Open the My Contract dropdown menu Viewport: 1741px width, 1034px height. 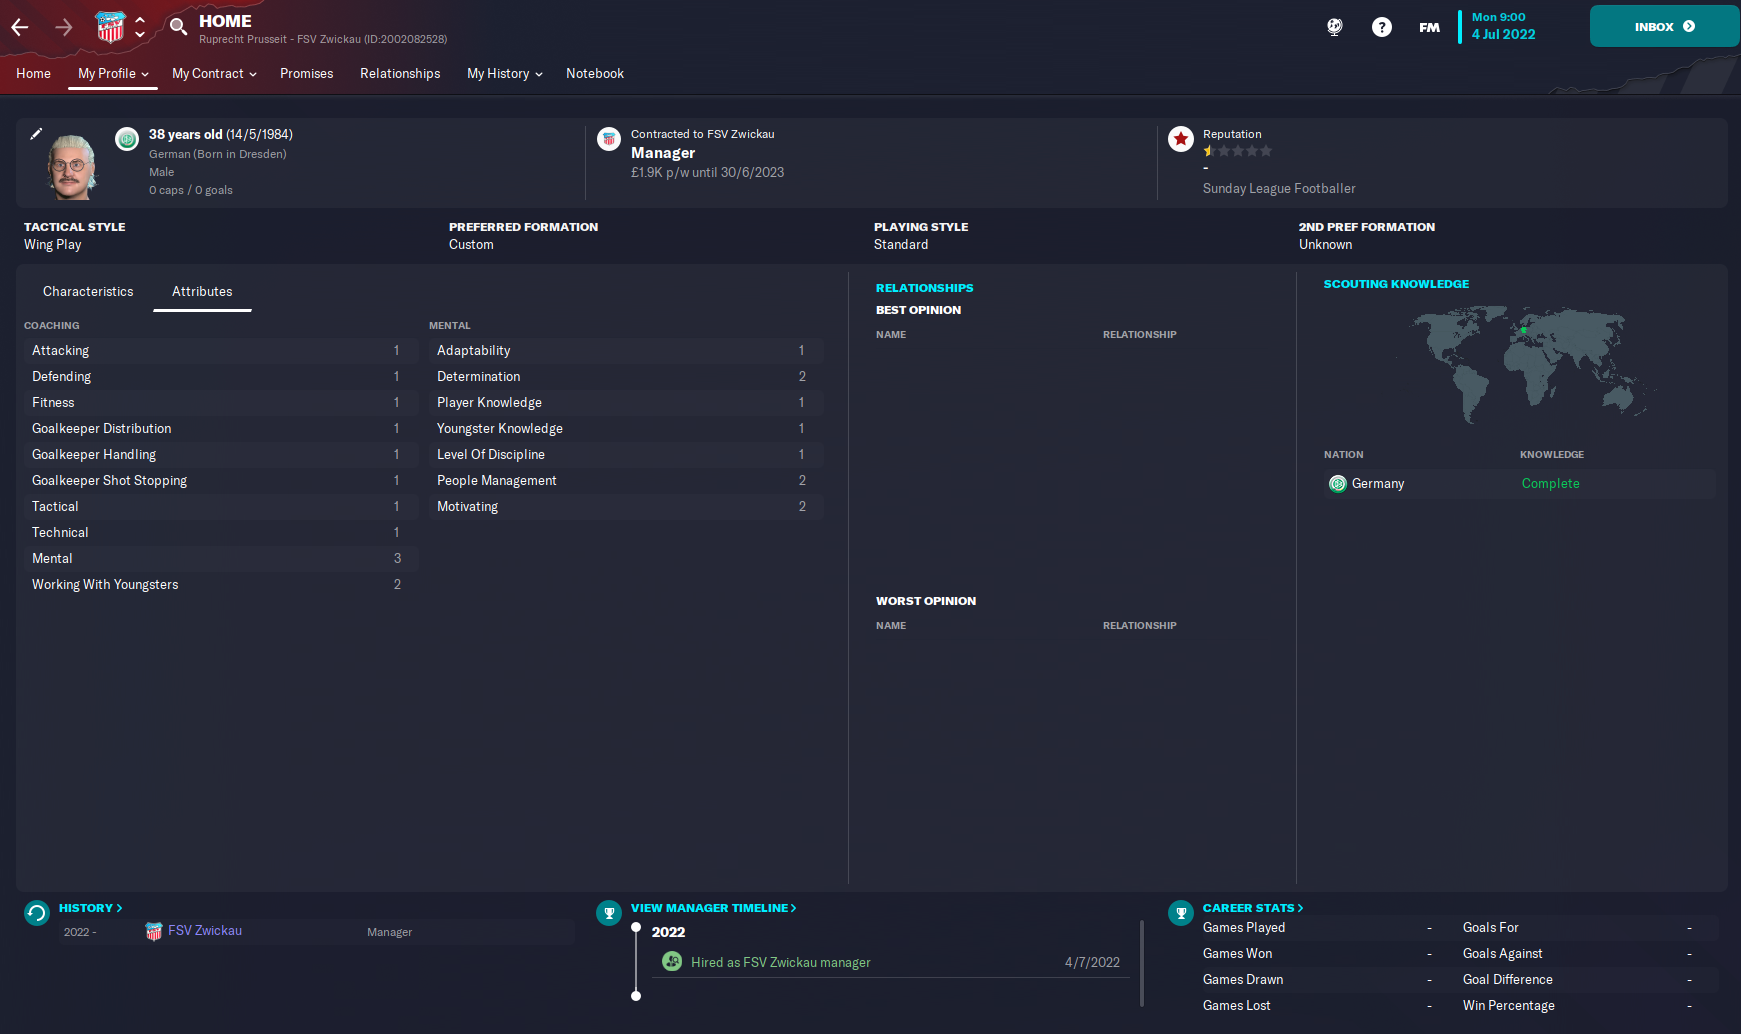214,74
